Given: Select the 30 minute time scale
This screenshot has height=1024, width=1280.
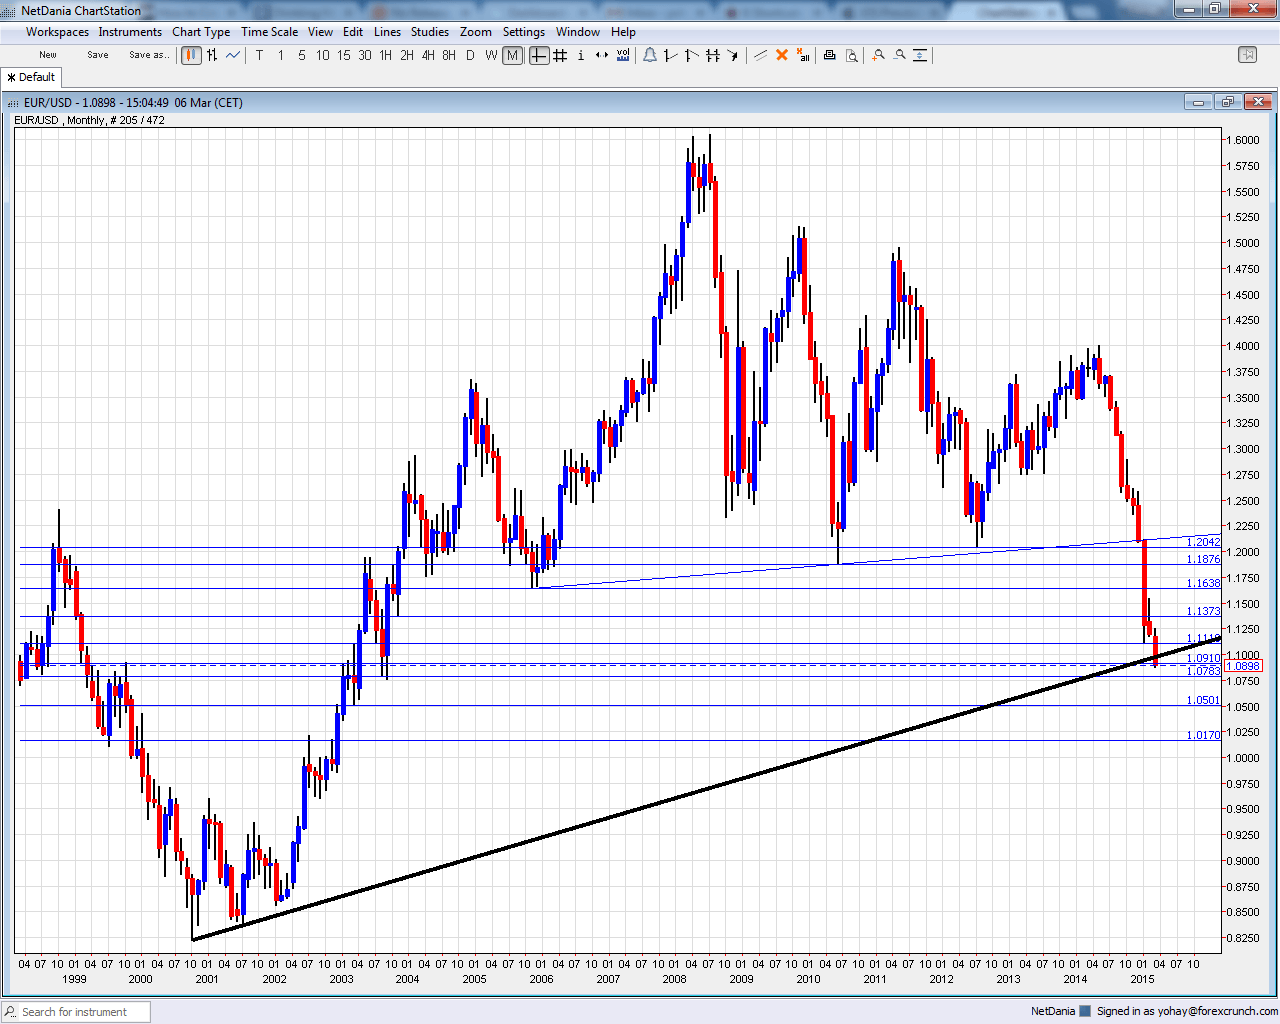Looking at the screenshot, I should coord(365,55).
